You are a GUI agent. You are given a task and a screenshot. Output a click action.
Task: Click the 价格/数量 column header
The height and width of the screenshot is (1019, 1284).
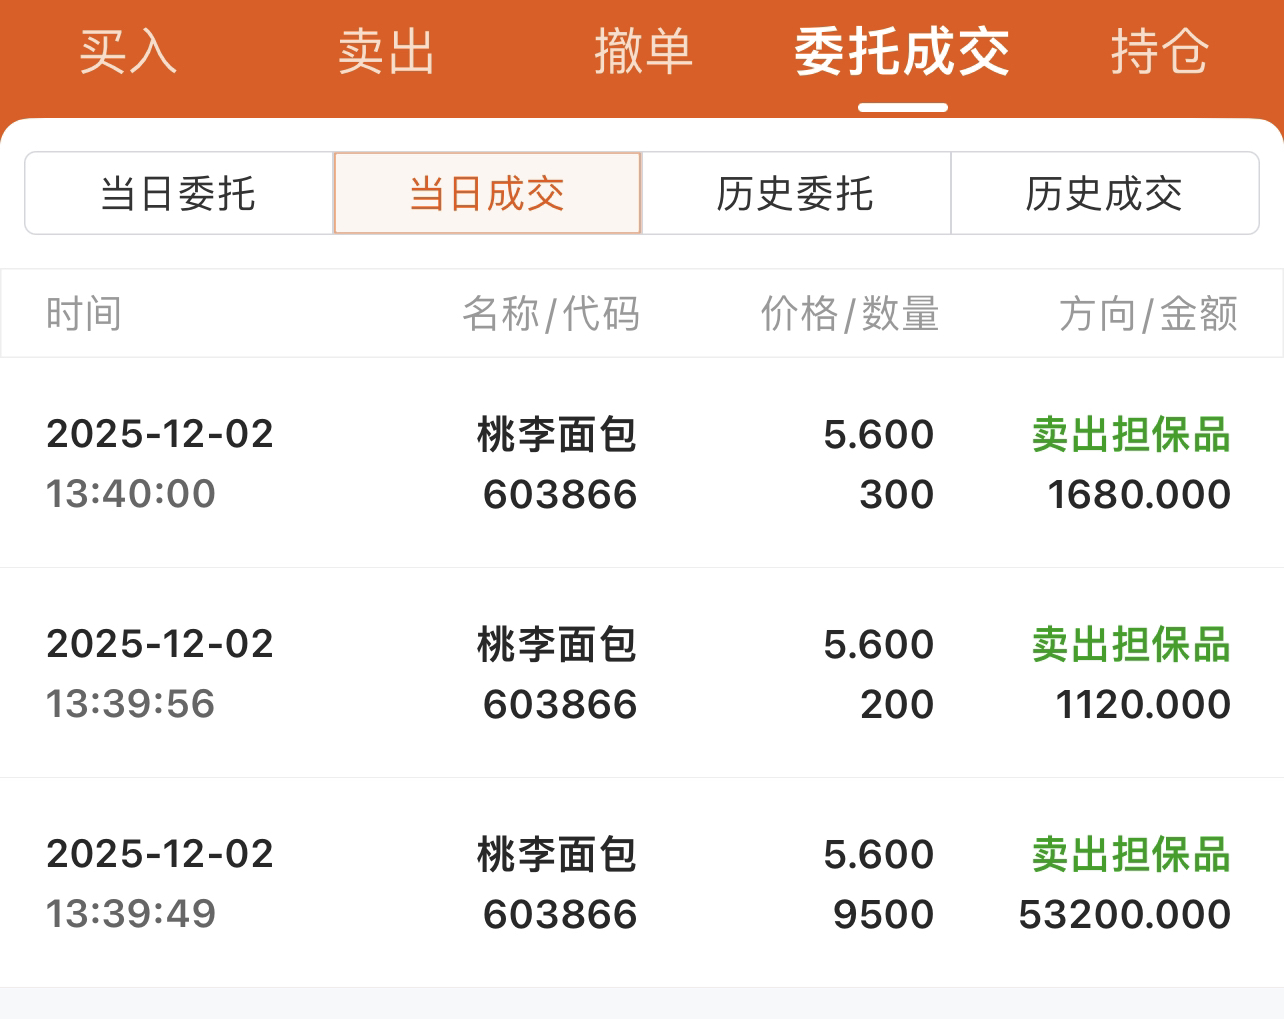pos(850,314)
